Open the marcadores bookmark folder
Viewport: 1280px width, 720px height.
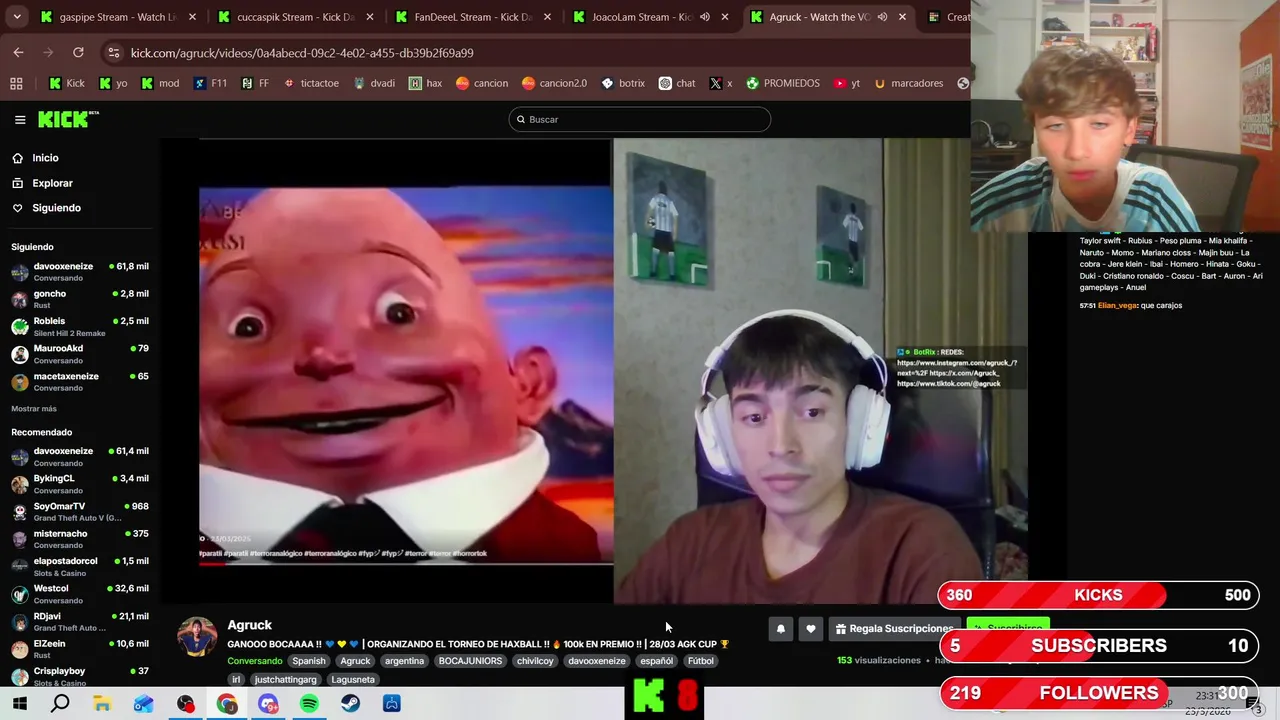point(909,83)
